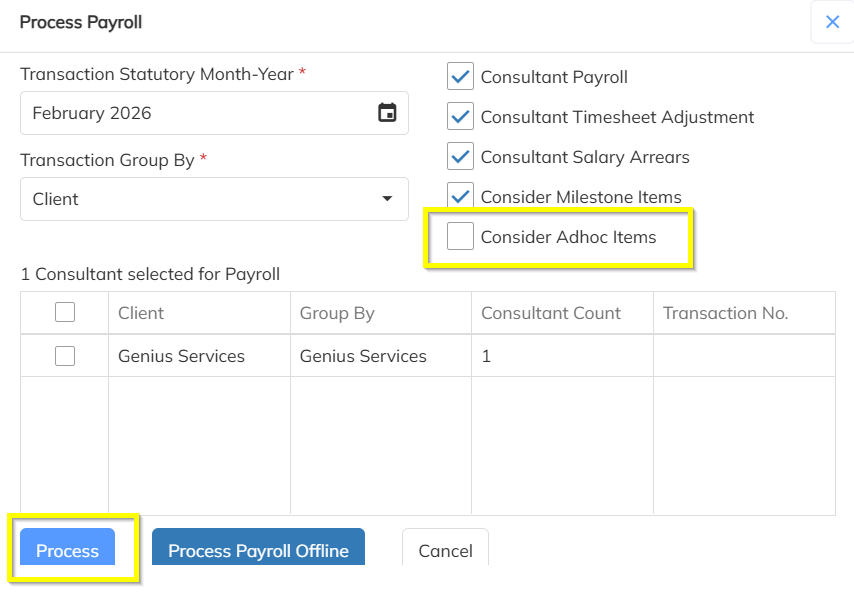Click the Group By column header
This screenshot has height=605, width=854.
337,313
